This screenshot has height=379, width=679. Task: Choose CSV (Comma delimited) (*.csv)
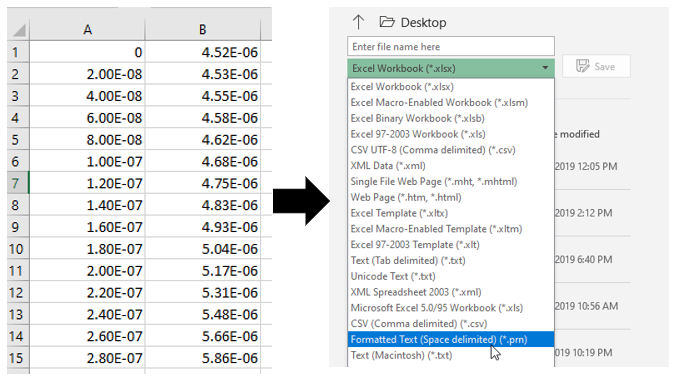point(451,324)
